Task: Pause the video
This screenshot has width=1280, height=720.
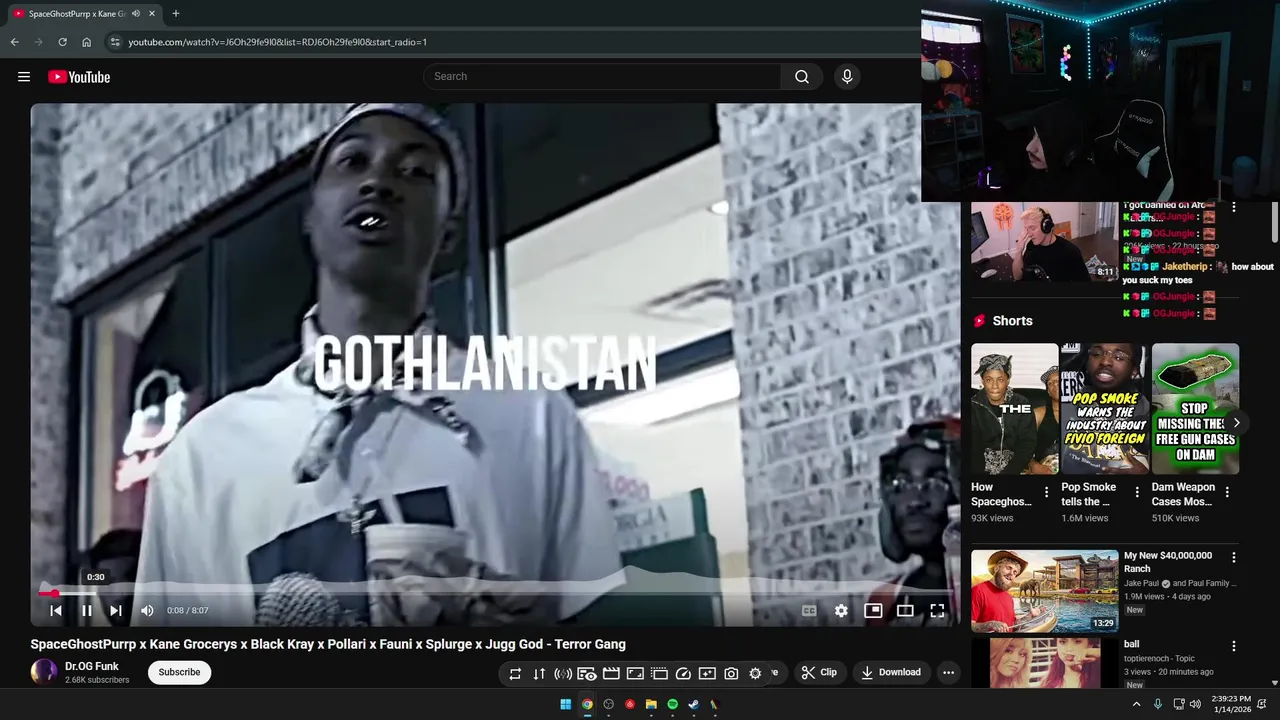Action: click(87, 610)
